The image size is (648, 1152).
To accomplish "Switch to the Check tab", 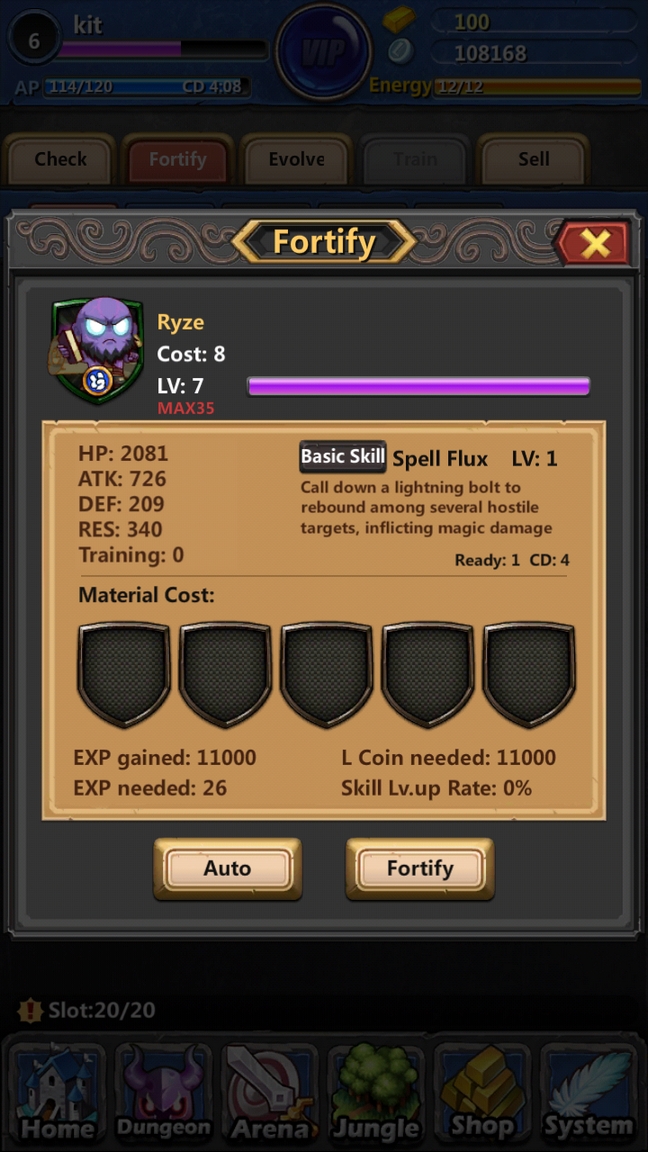I will click(60, 159).
